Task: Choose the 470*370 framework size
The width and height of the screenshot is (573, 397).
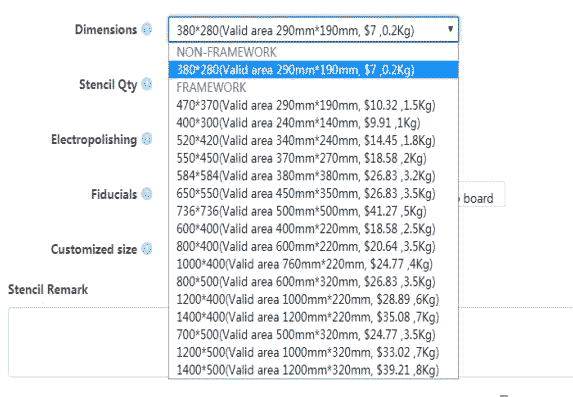Action: tap(313, 105)
